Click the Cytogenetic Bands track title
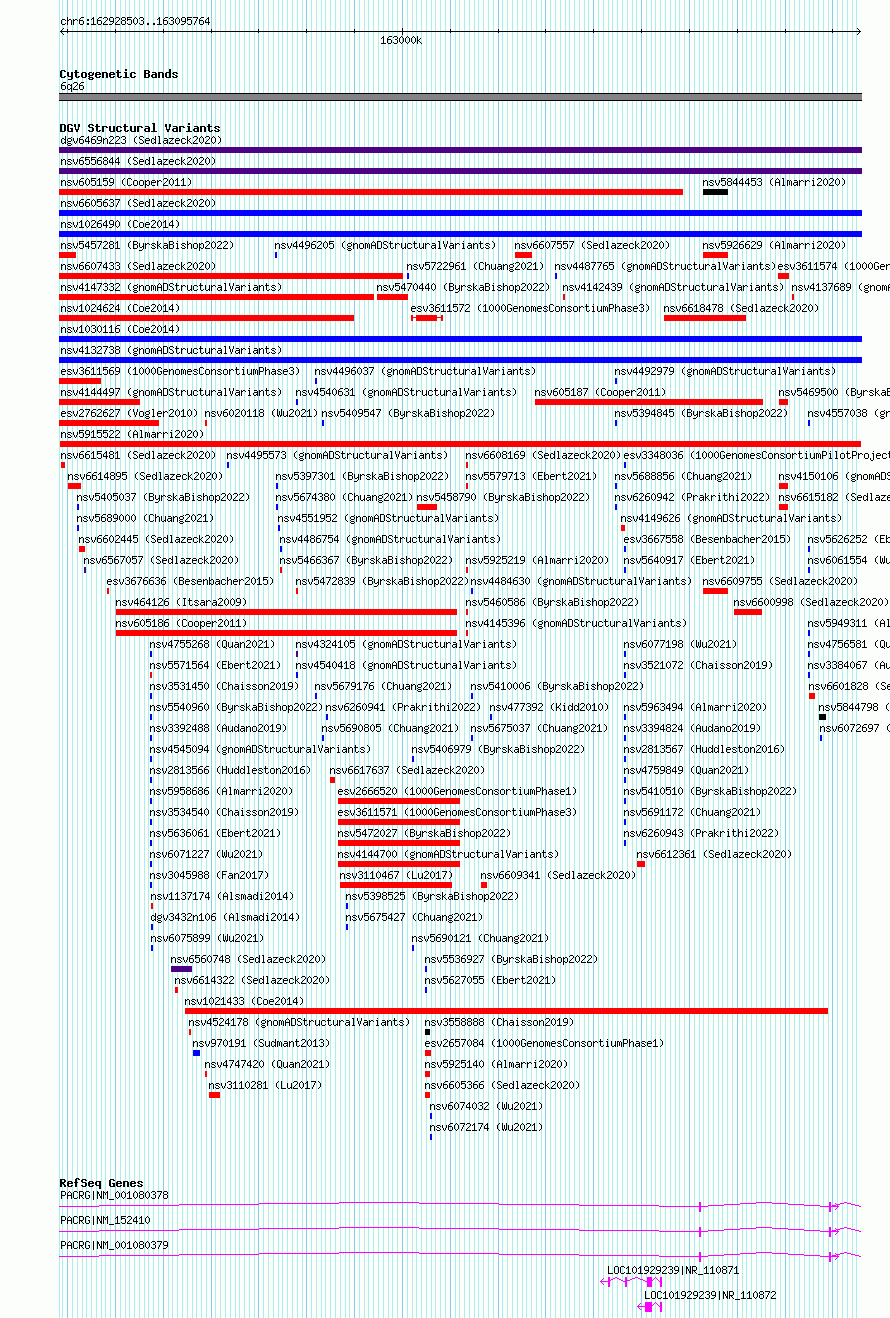Image resolution: width=890 pixels, height=1318 pixels. click(x=119, y=74)
